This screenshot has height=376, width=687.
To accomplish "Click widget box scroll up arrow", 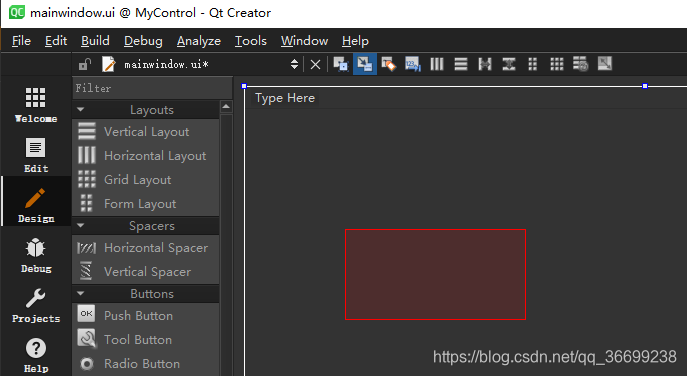I will point(226,106).
